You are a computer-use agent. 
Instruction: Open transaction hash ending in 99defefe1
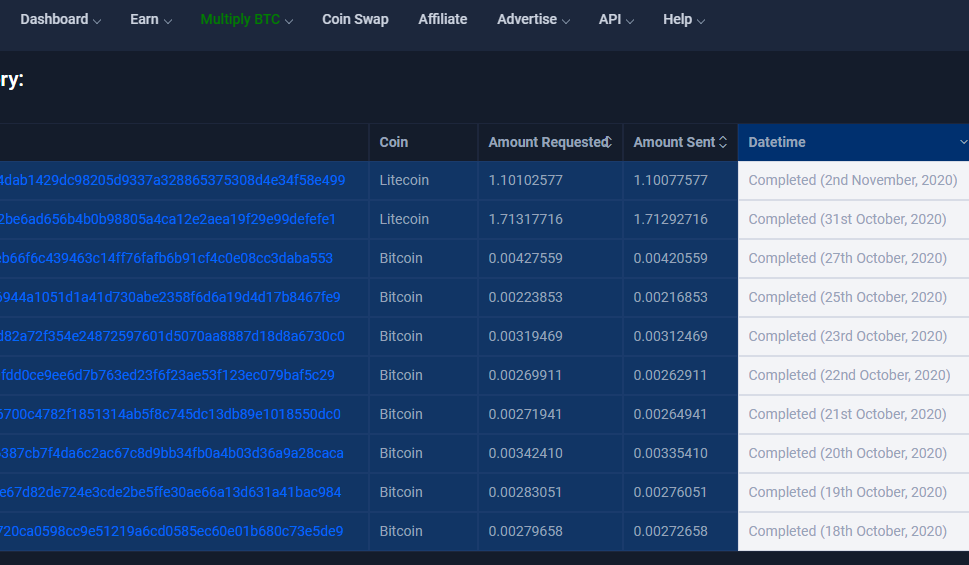tap(168, 220)
